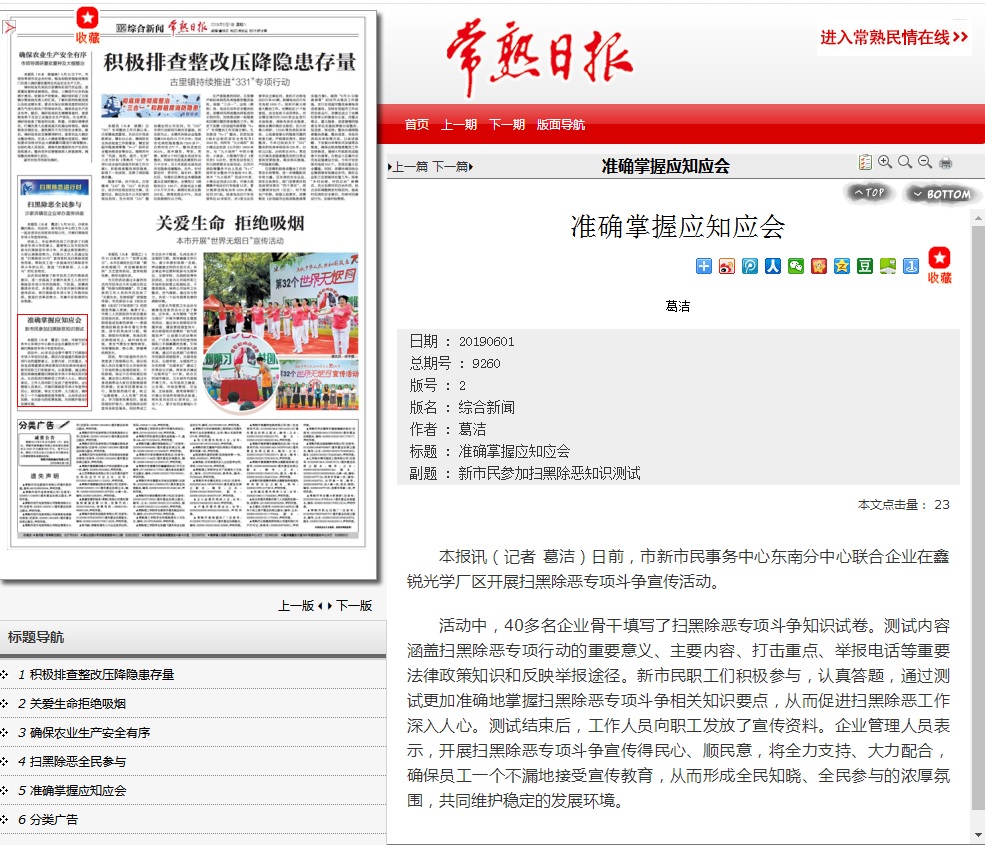The width and height of the screenshot is (985, 845).
Task: Click the 本文点击量 counter text
Action: point(903,504)
